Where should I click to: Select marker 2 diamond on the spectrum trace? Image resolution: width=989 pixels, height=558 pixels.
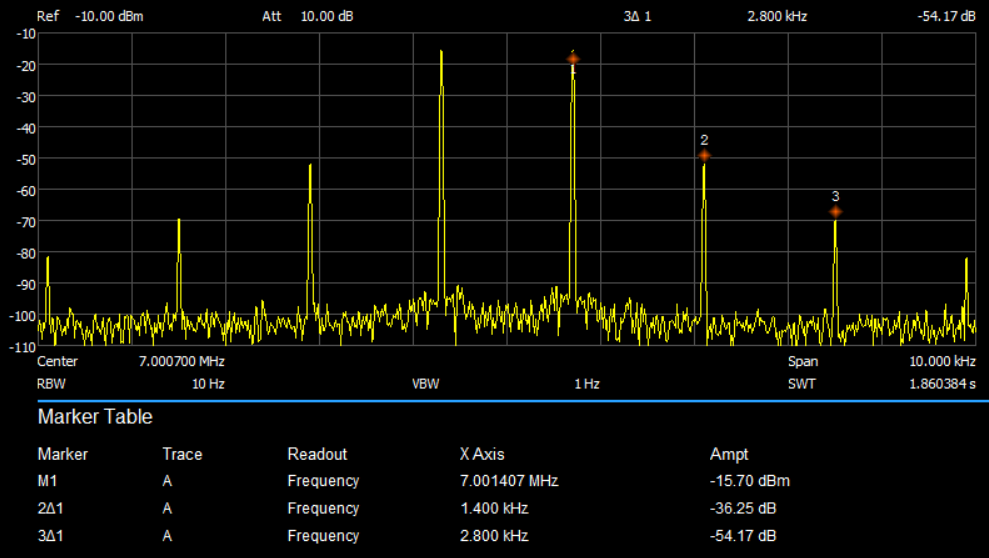[704, 155]
